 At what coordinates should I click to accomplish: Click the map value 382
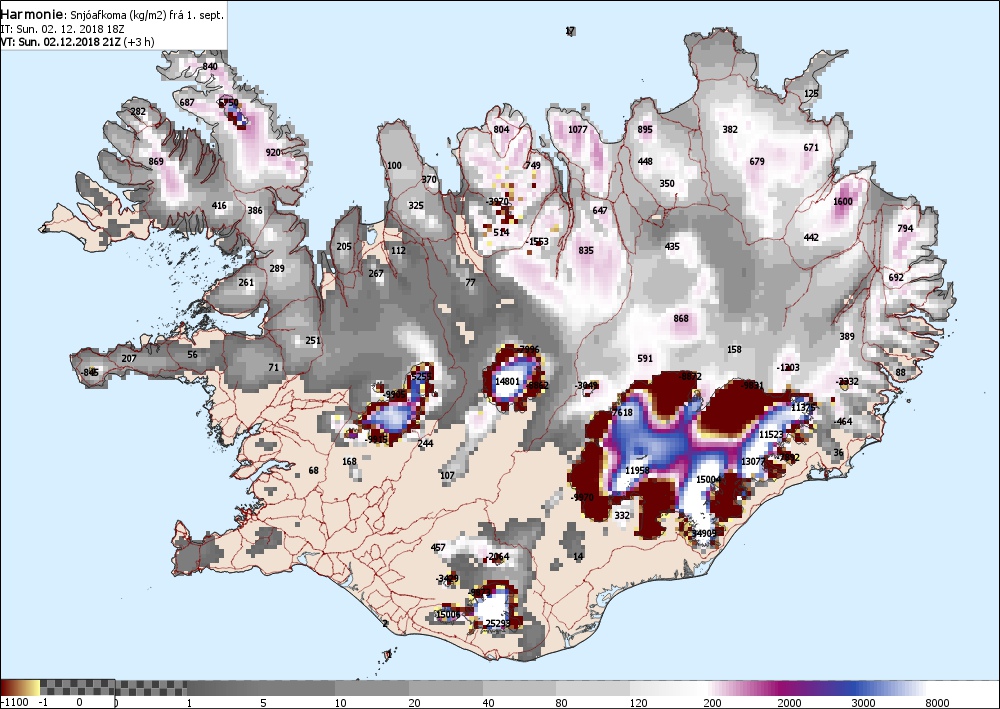730,129
